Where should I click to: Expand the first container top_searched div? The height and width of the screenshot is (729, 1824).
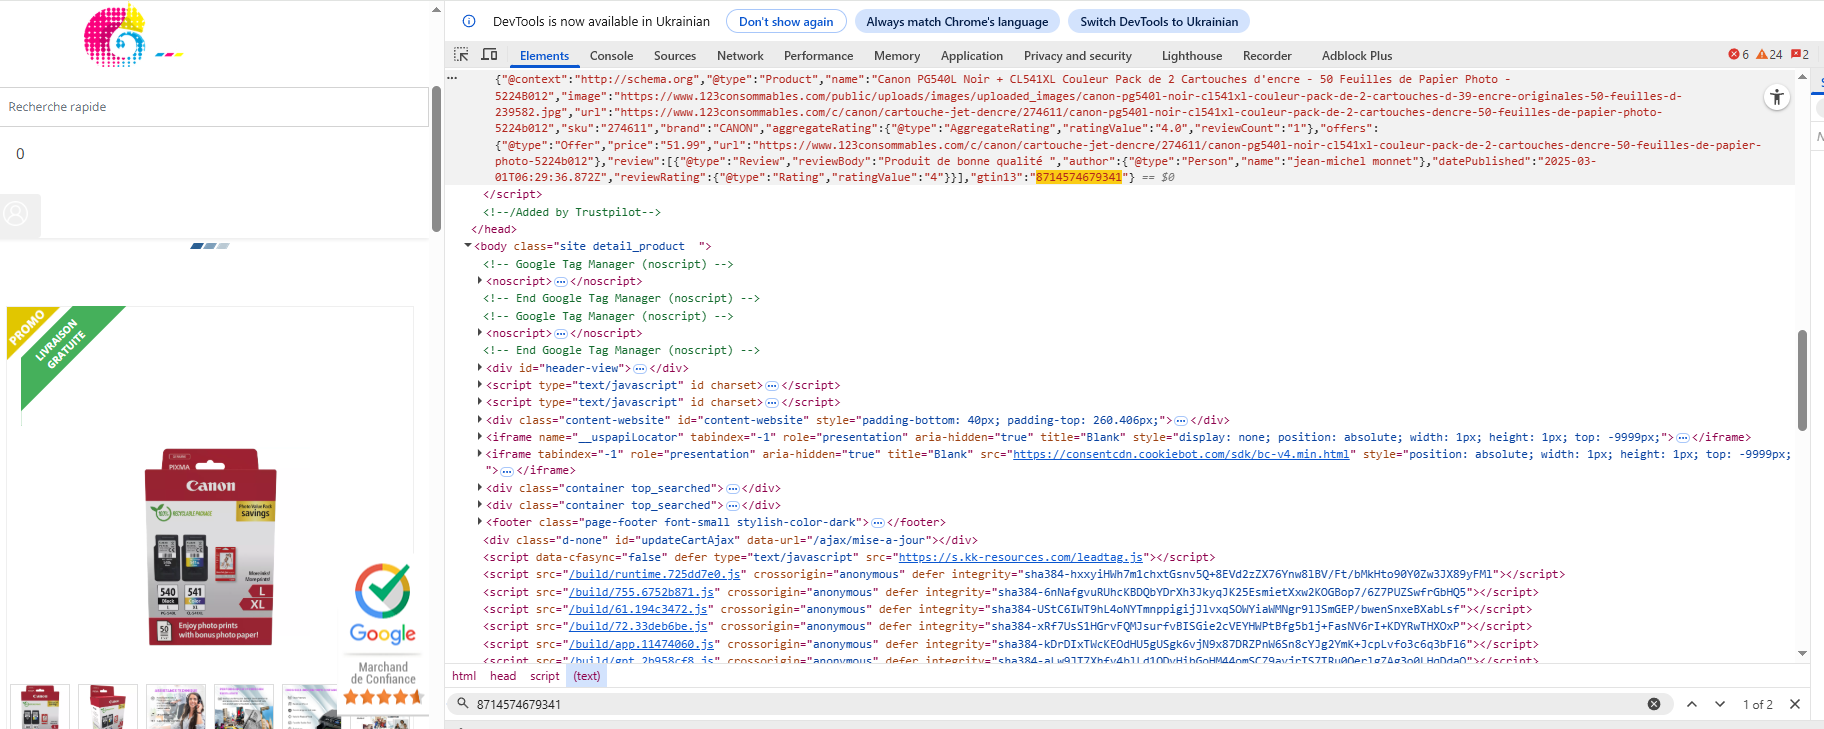pyautogui.click(x=480, y=488)
